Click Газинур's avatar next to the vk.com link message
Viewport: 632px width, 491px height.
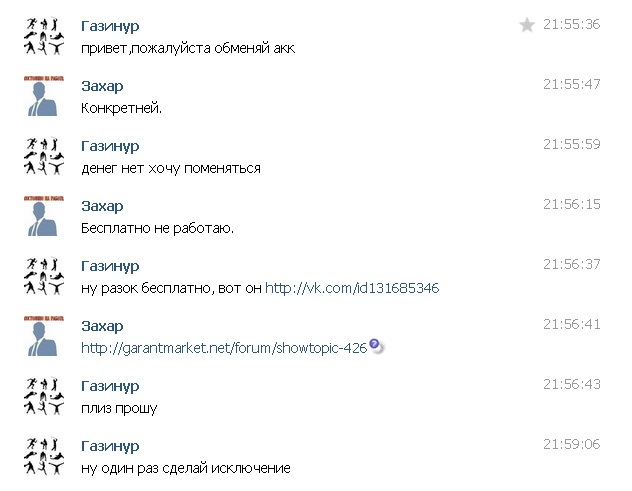[x=44, y=276]
